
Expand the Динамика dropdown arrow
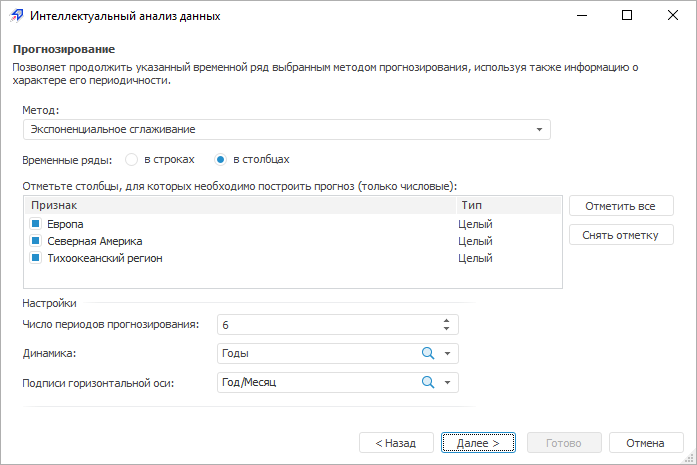point(448,354)
